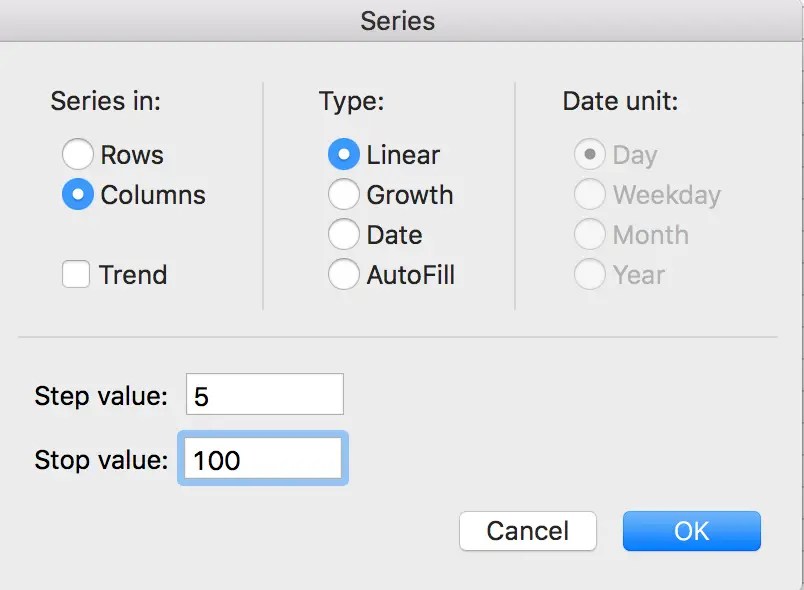Select the AutoFill series type

coord(344,275)
